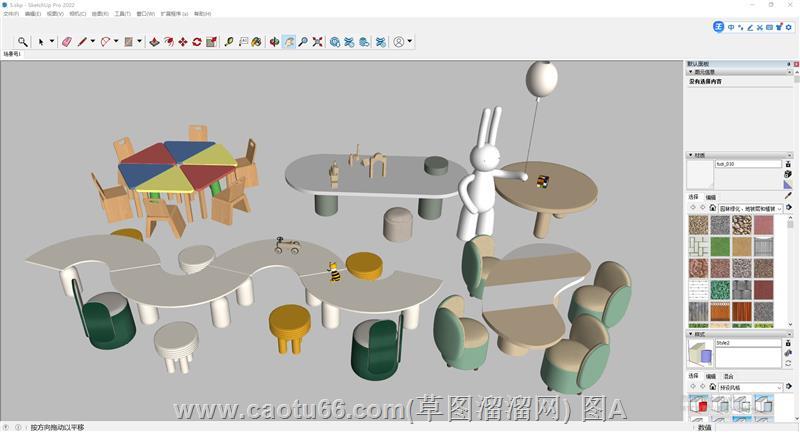The image size is (800, 432).
Task: Select the arrow Select tool
Action: (41, 42)
